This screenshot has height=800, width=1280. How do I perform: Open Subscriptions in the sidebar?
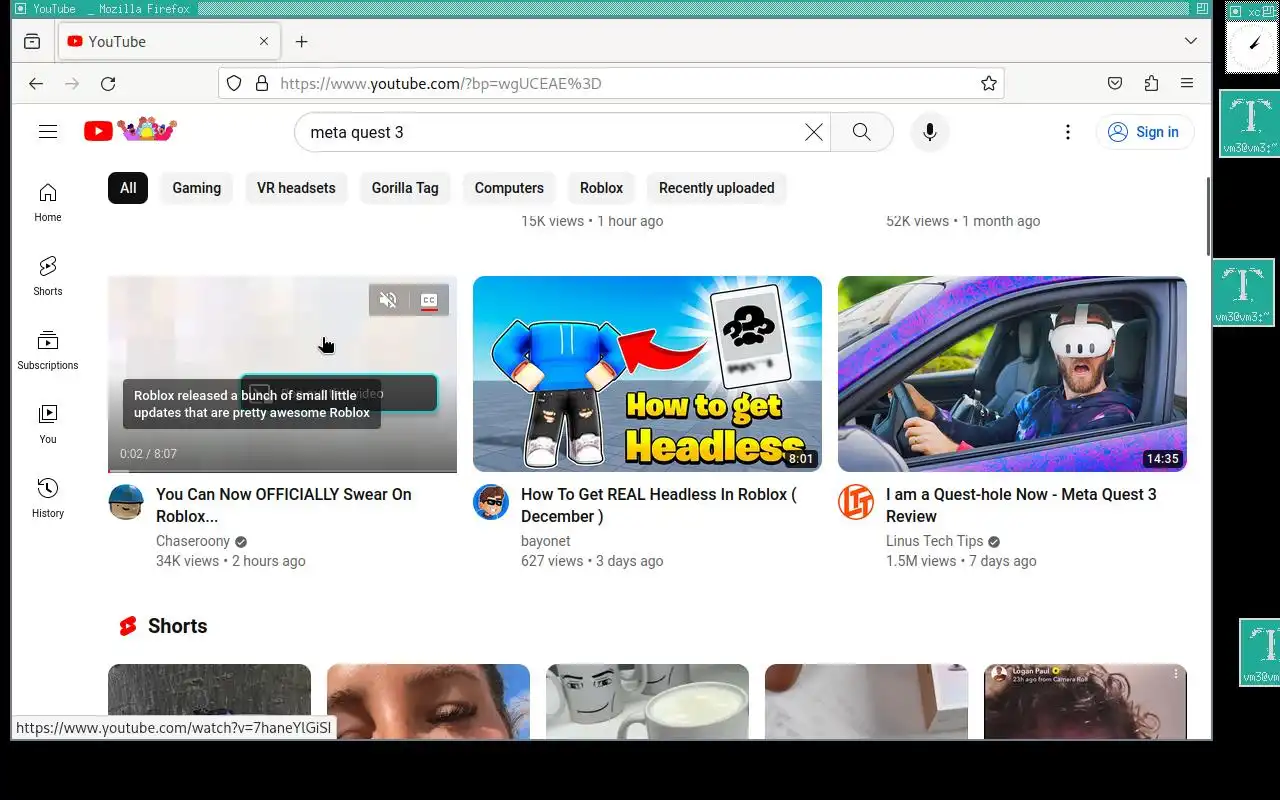click(x=48, y=350)
